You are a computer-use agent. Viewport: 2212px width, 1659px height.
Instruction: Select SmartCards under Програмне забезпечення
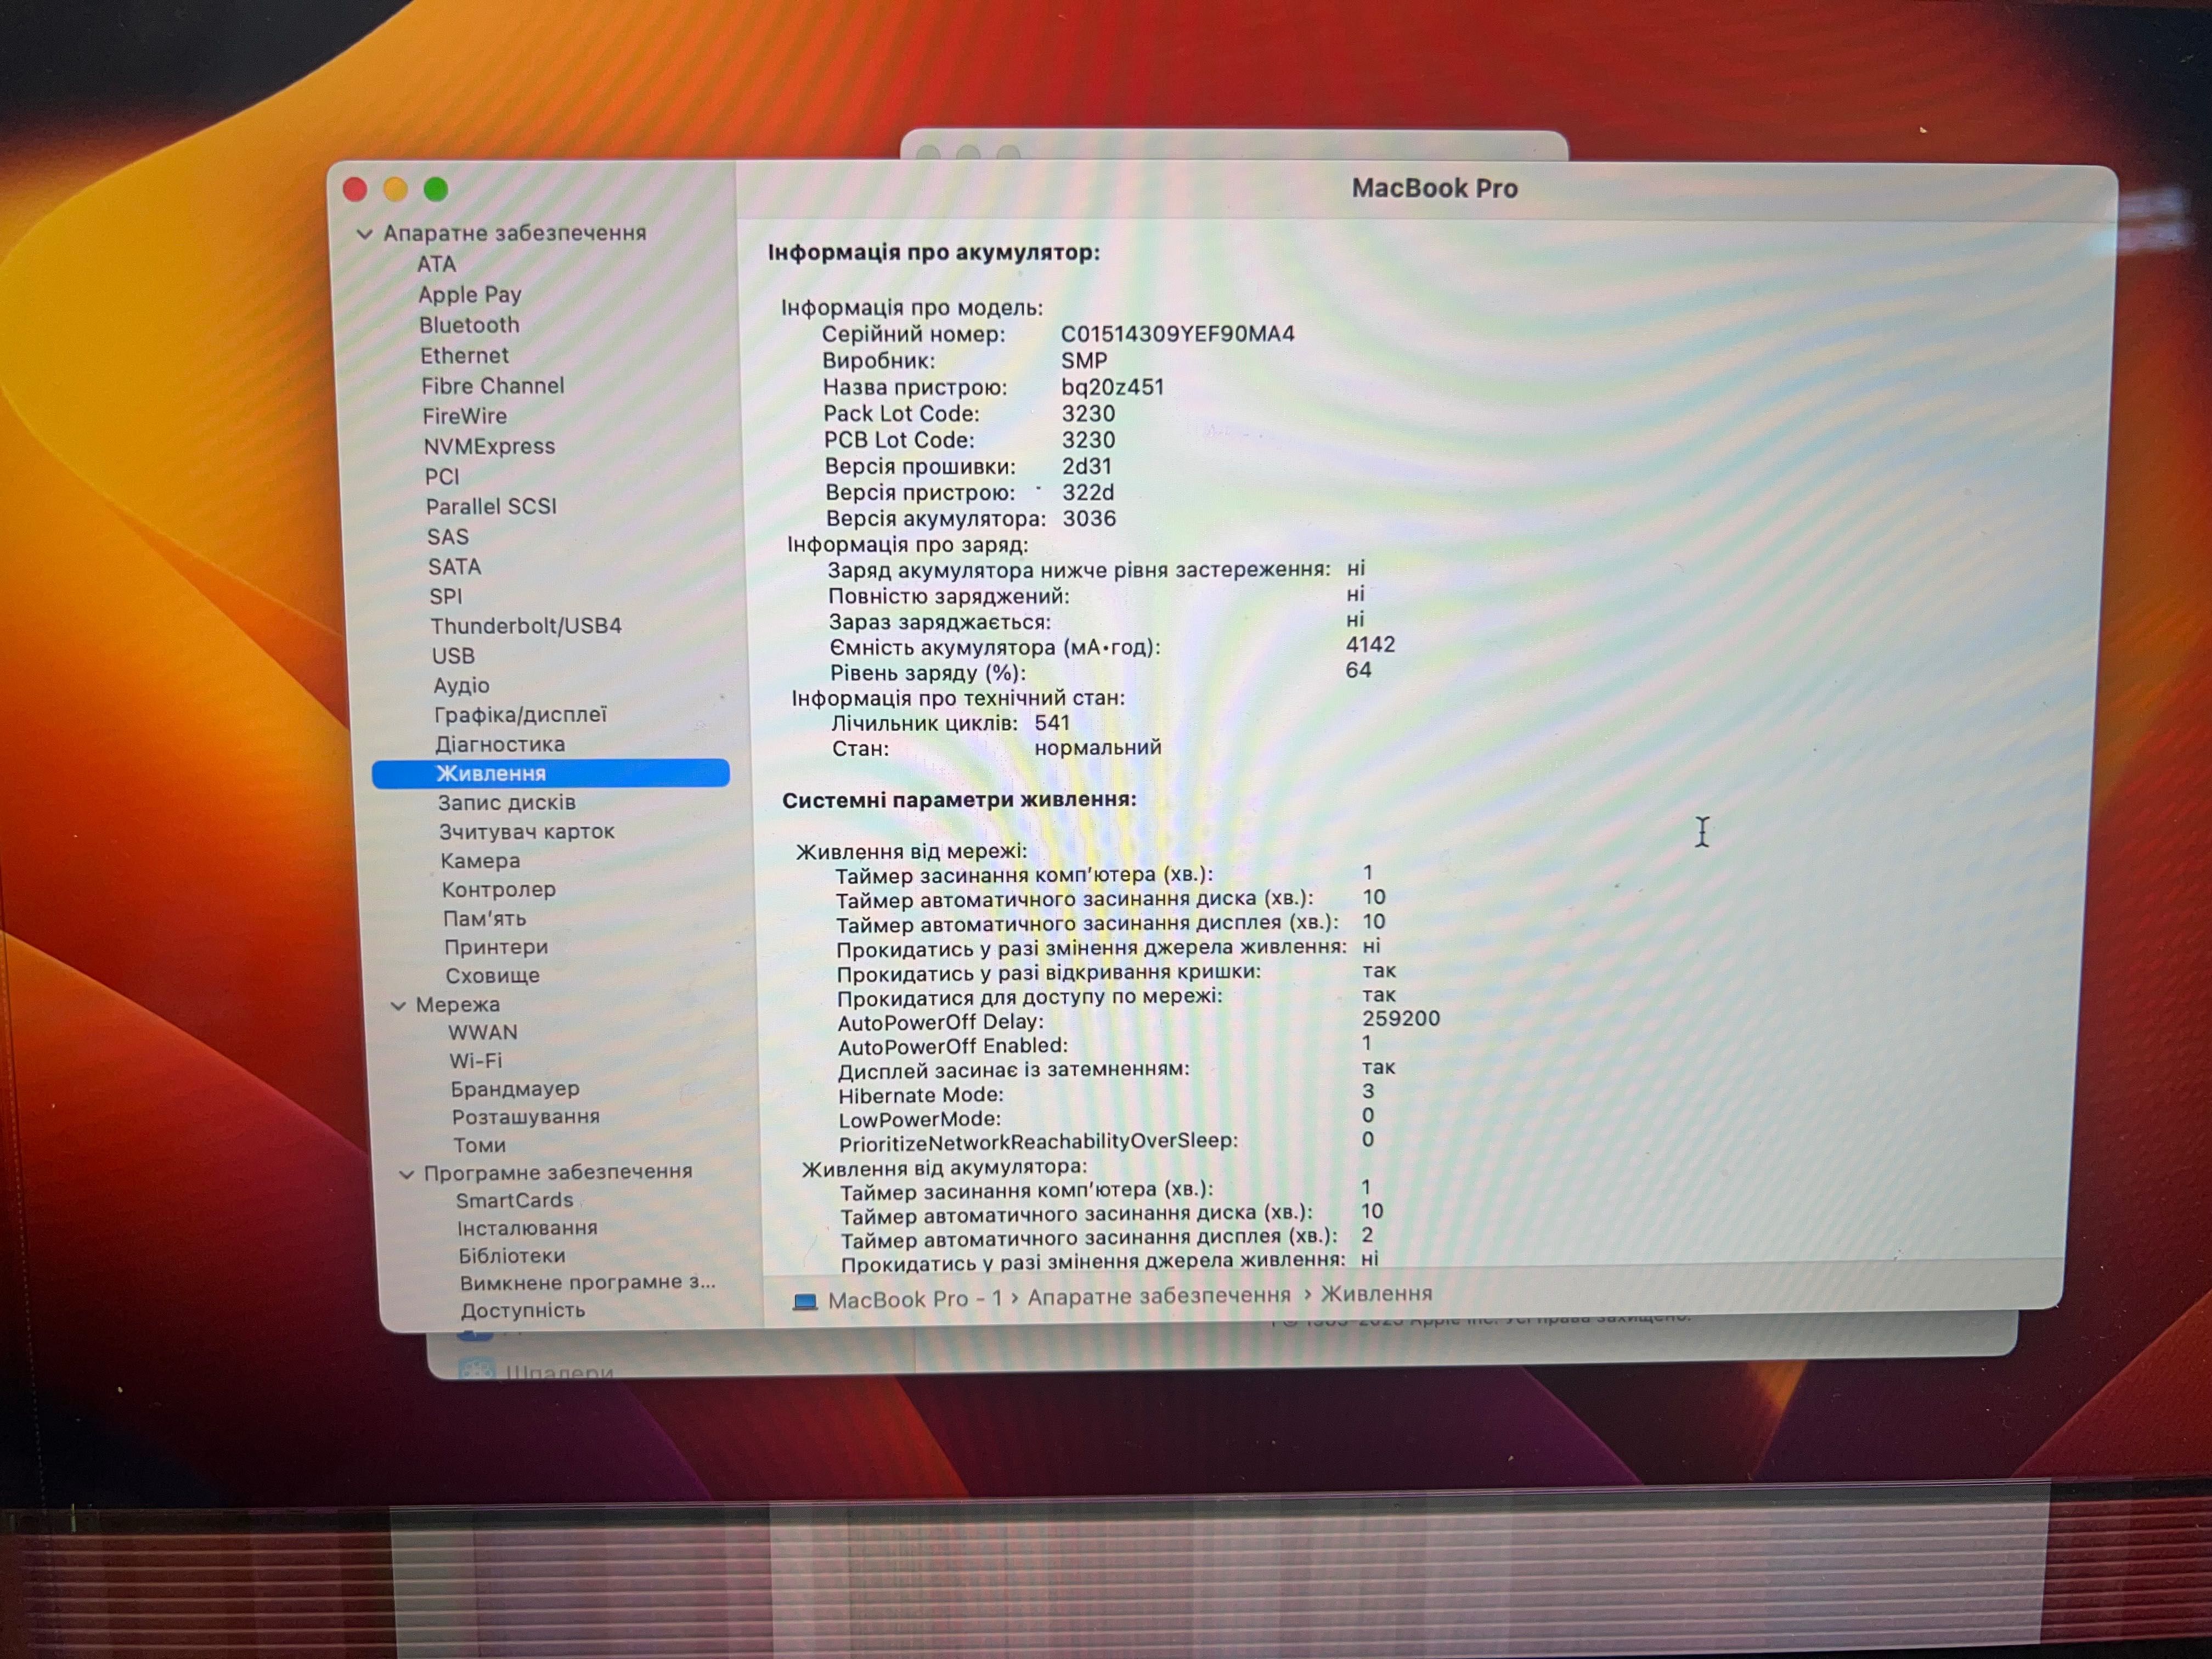click(x=514, y=1201)
